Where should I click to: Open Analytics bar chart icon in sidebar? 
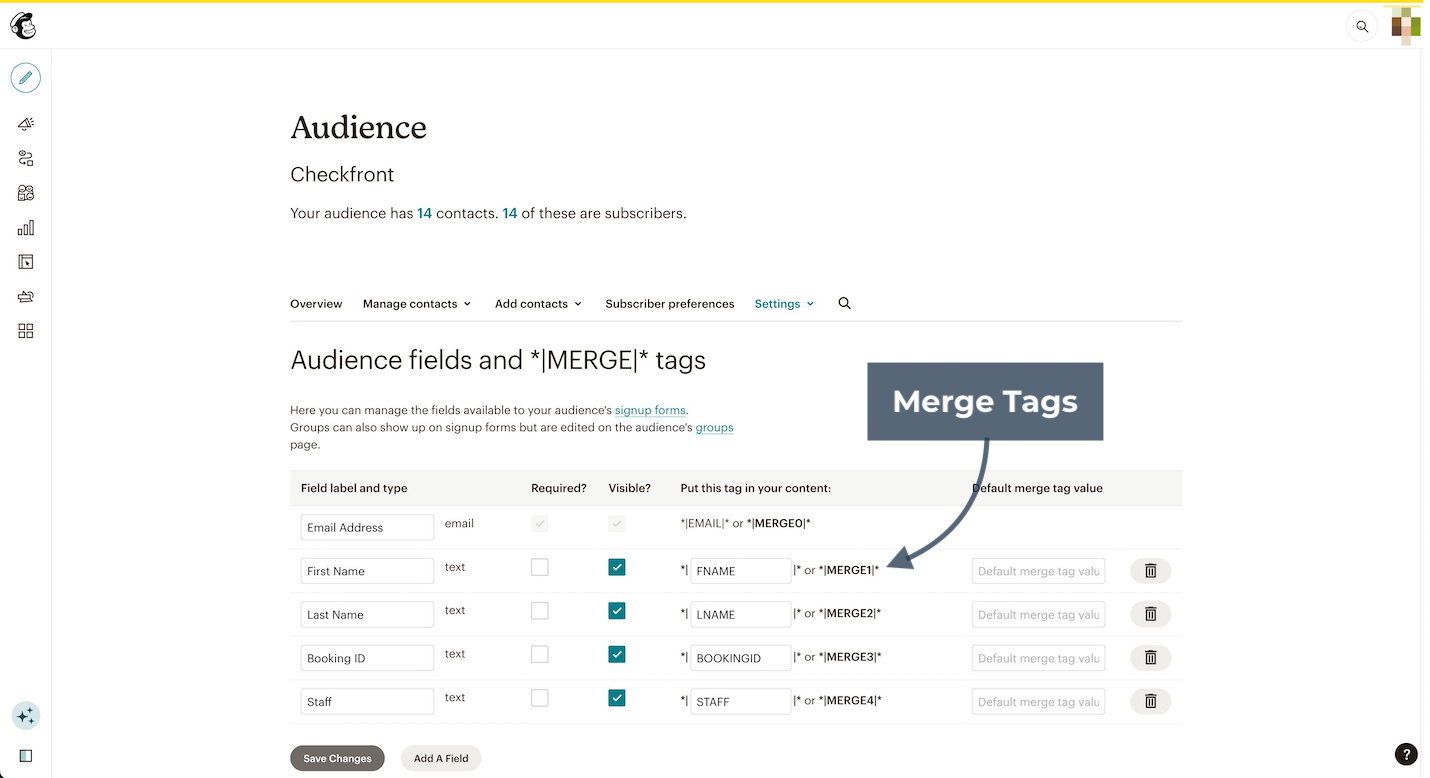26,228
